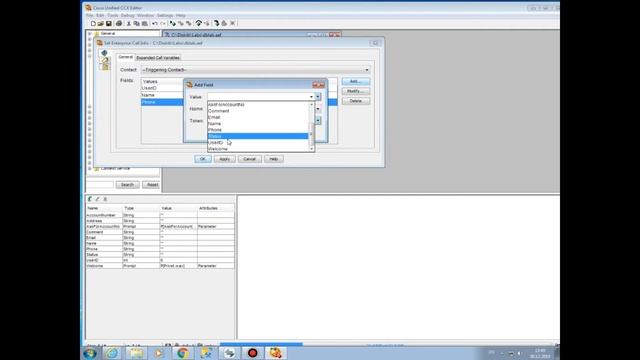Viewport: 640px width, 360px height.
Task: Choose Email from the dropdown list
Action: [x=258, y=117]
